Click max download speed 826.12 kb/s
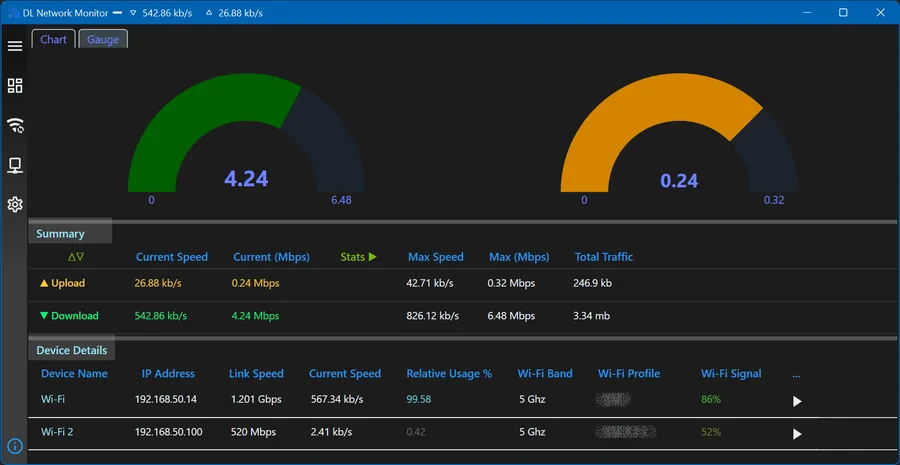This screenshot has height=465, width=900. pos(432,316)
